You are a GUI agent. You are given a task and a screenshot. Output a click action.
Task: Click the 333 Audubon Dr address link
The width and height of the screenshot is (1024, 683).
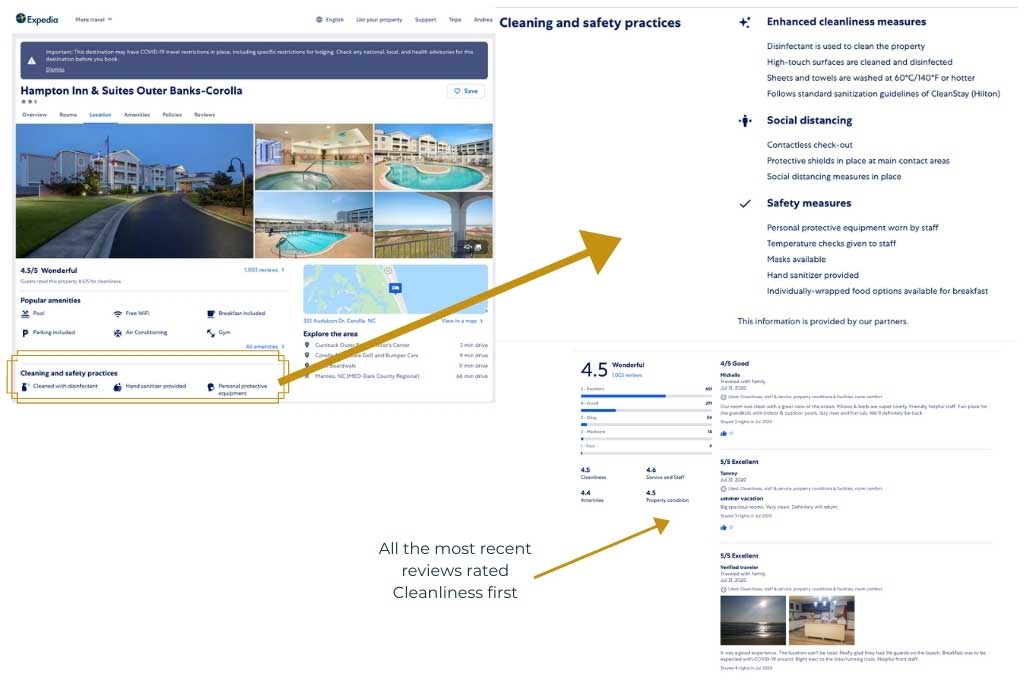339,321
